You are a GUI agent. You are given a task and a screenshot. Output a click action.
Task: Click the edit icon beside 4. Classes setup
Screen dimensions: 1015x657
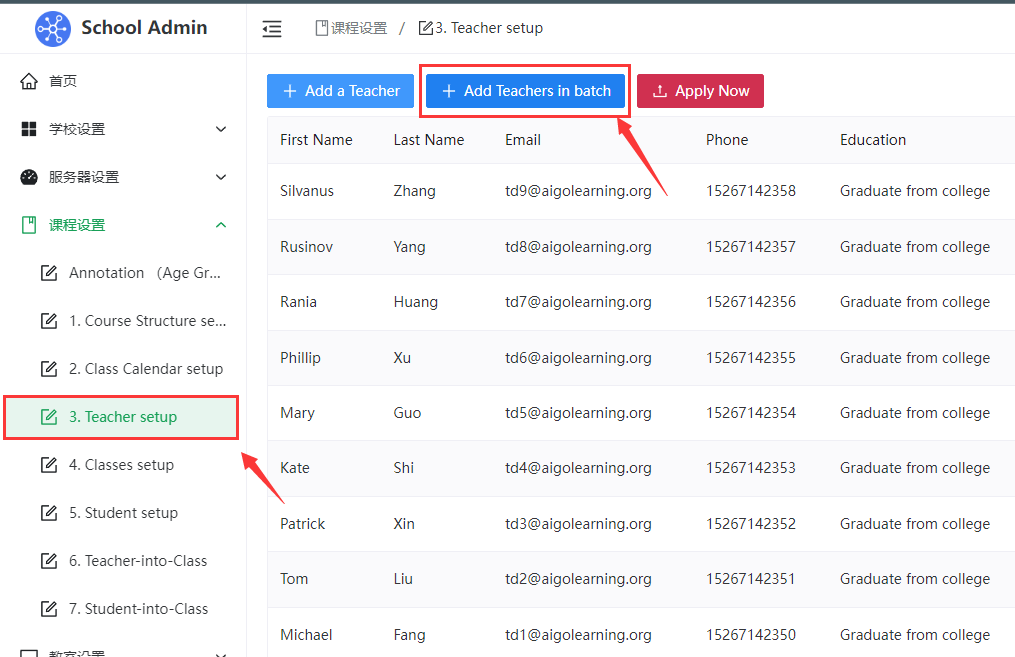click(x=49, y=465)
